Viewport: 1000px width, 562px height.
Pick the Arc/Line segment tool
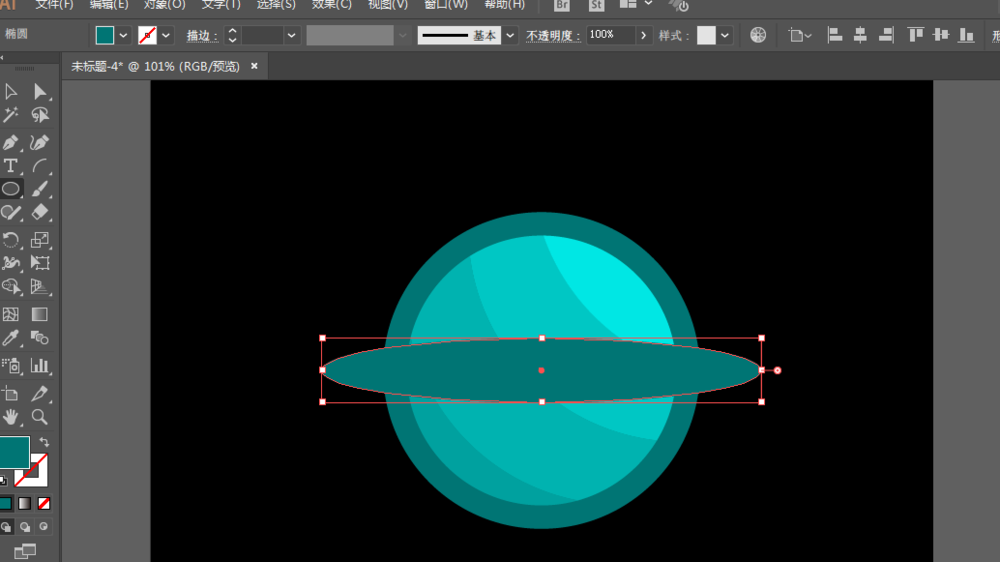click(x=40, y=166)
